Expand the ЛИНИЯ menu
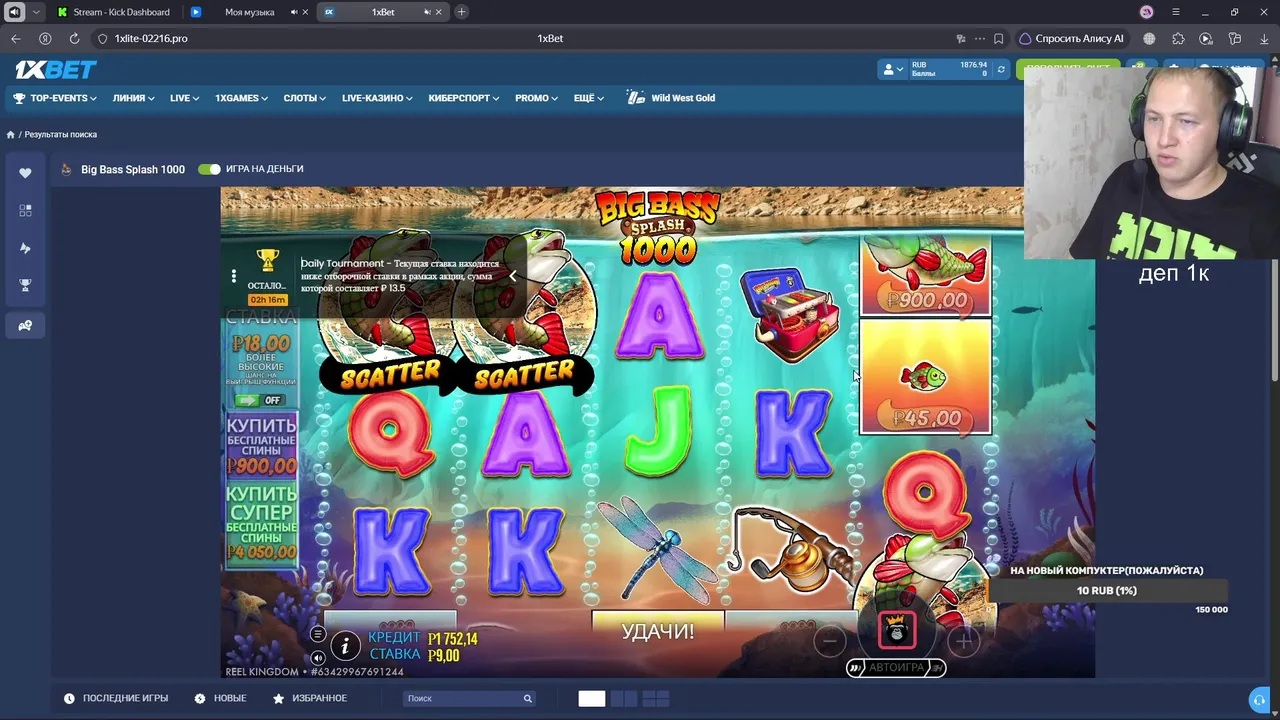 [x=134, y=98]
